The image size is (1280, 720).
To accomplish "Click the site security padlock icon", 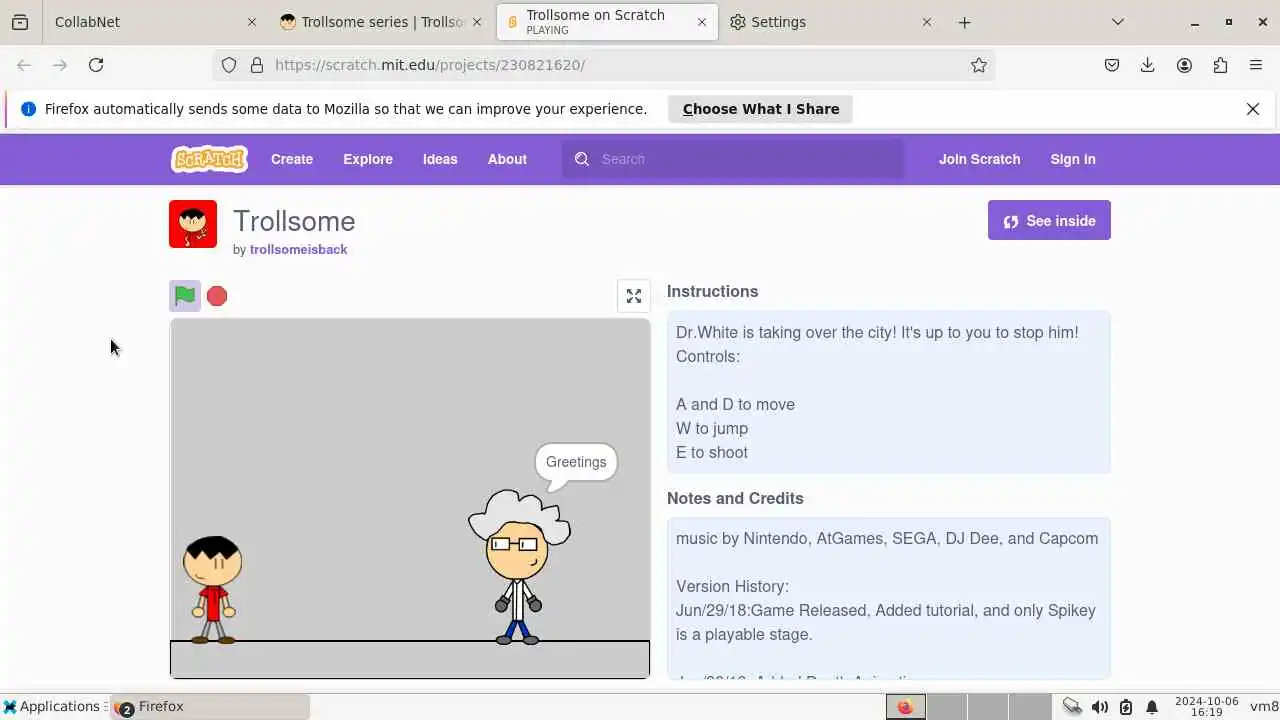I will point(257,65).
